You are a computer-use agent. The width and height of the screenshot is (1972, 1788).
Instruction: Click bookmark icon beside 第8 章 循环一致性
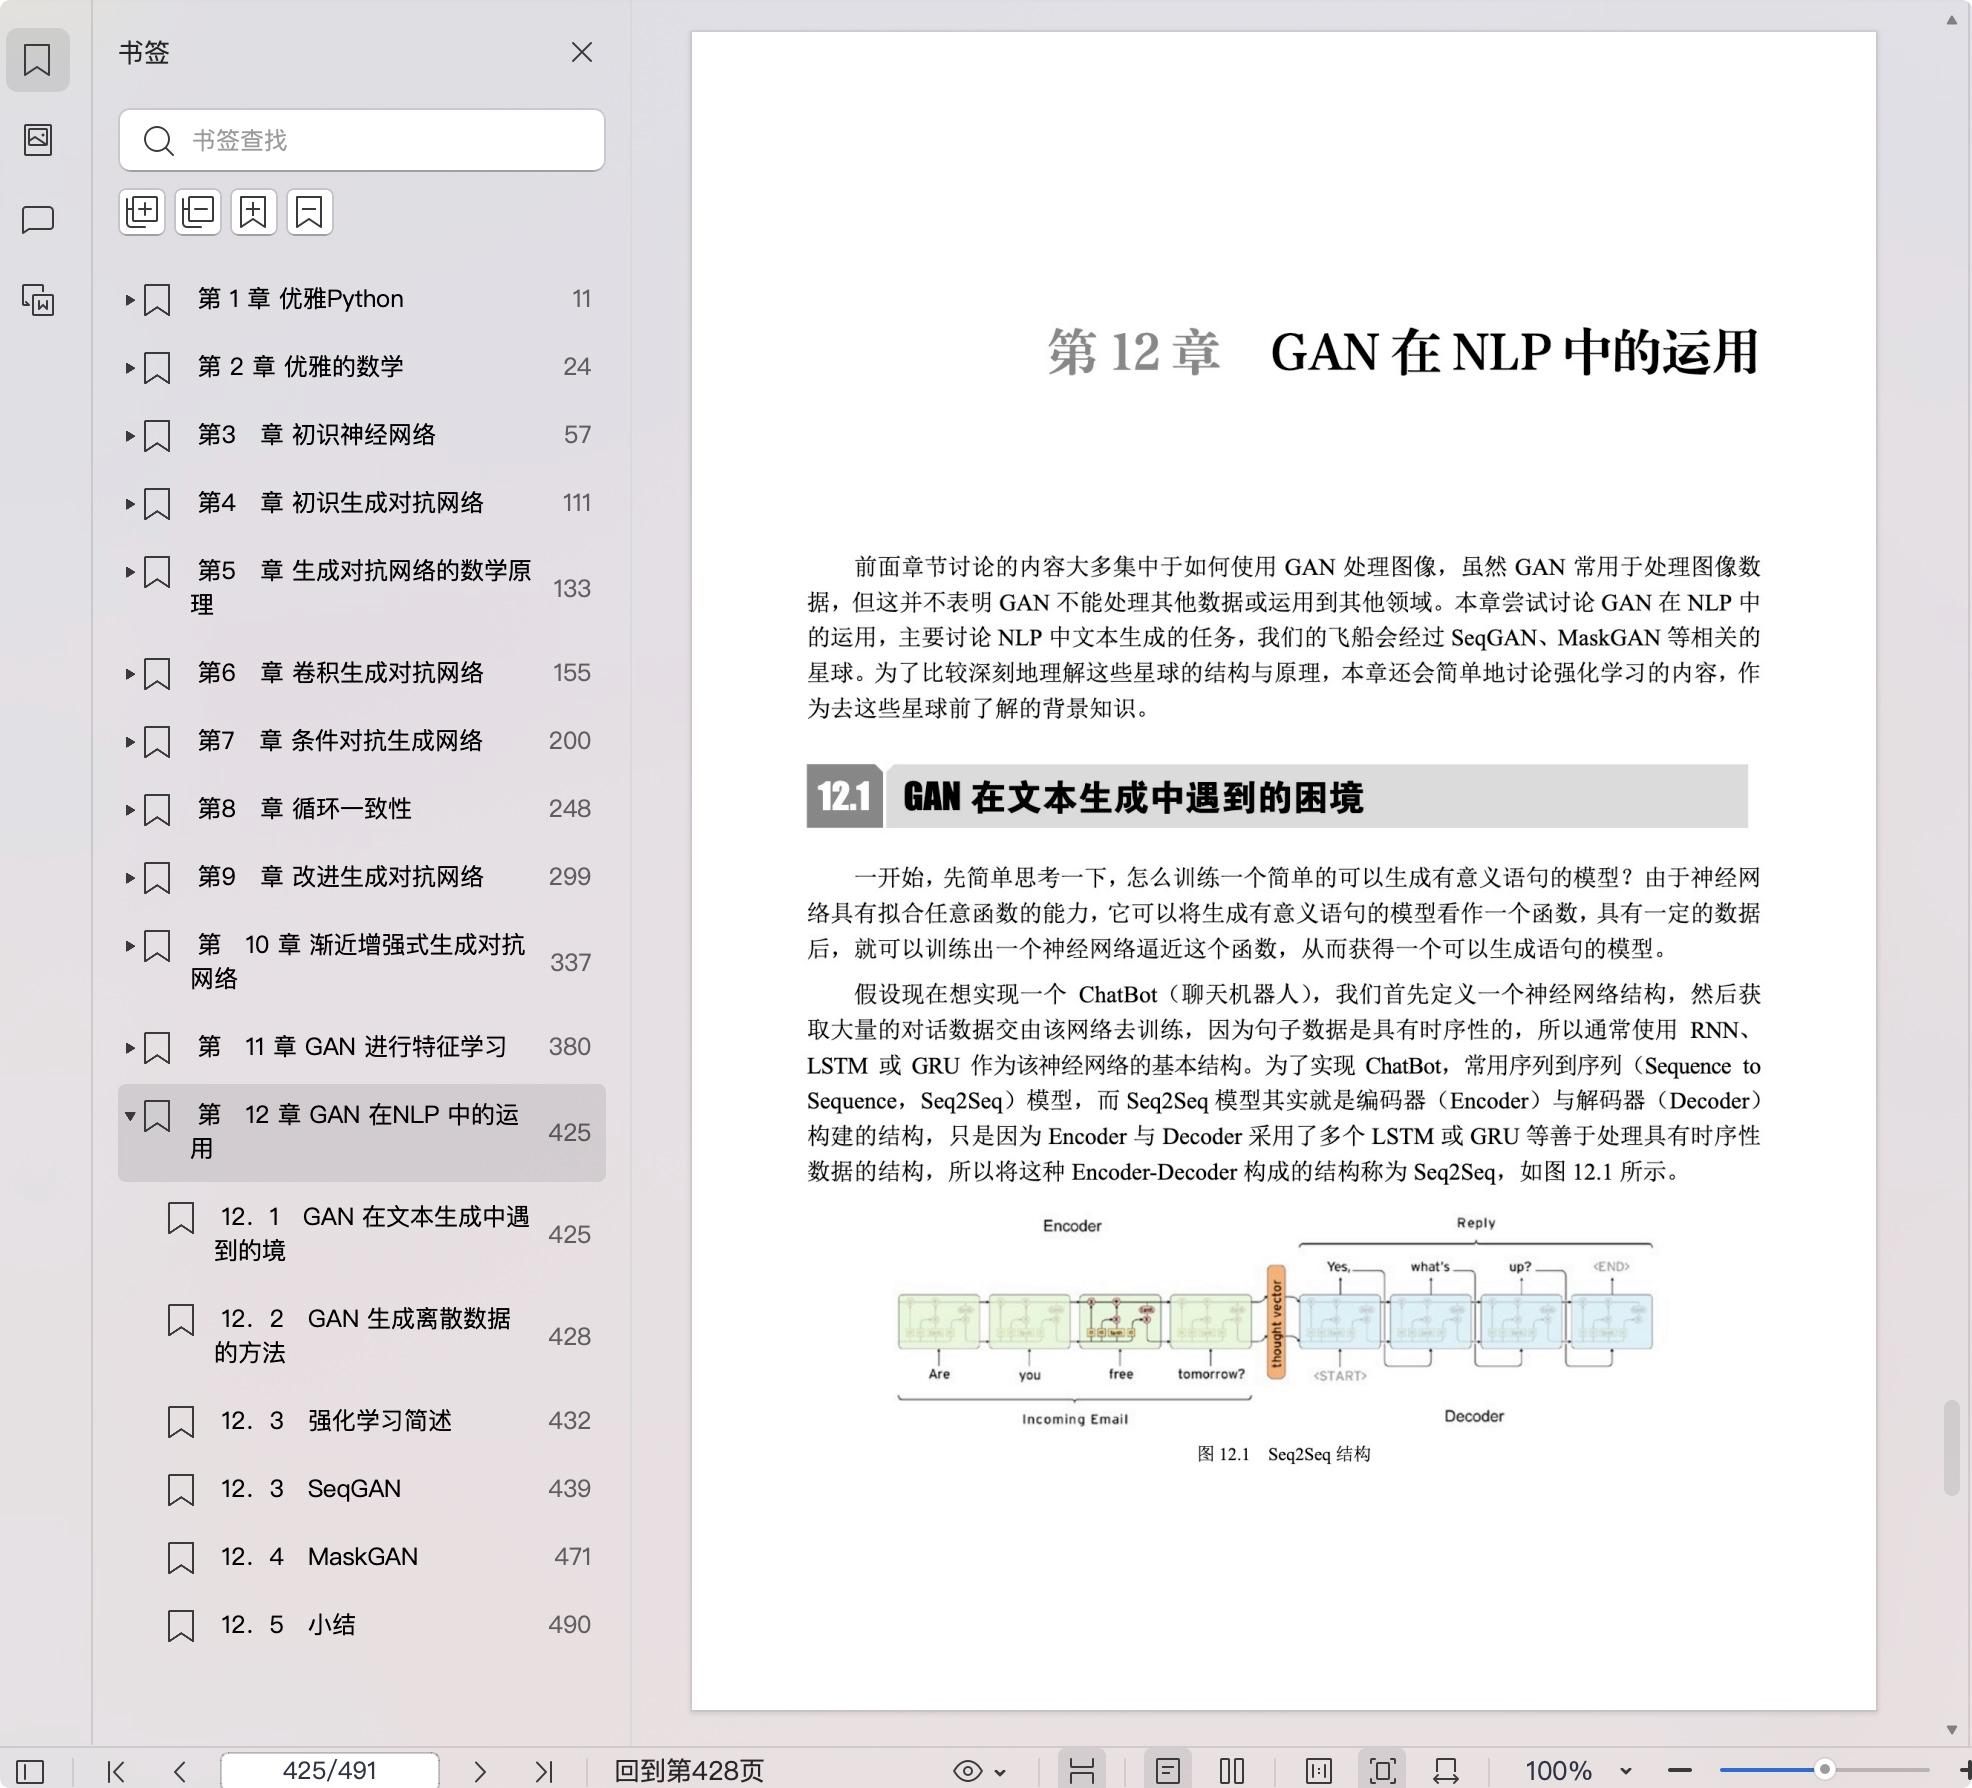[x=157, y=809]
